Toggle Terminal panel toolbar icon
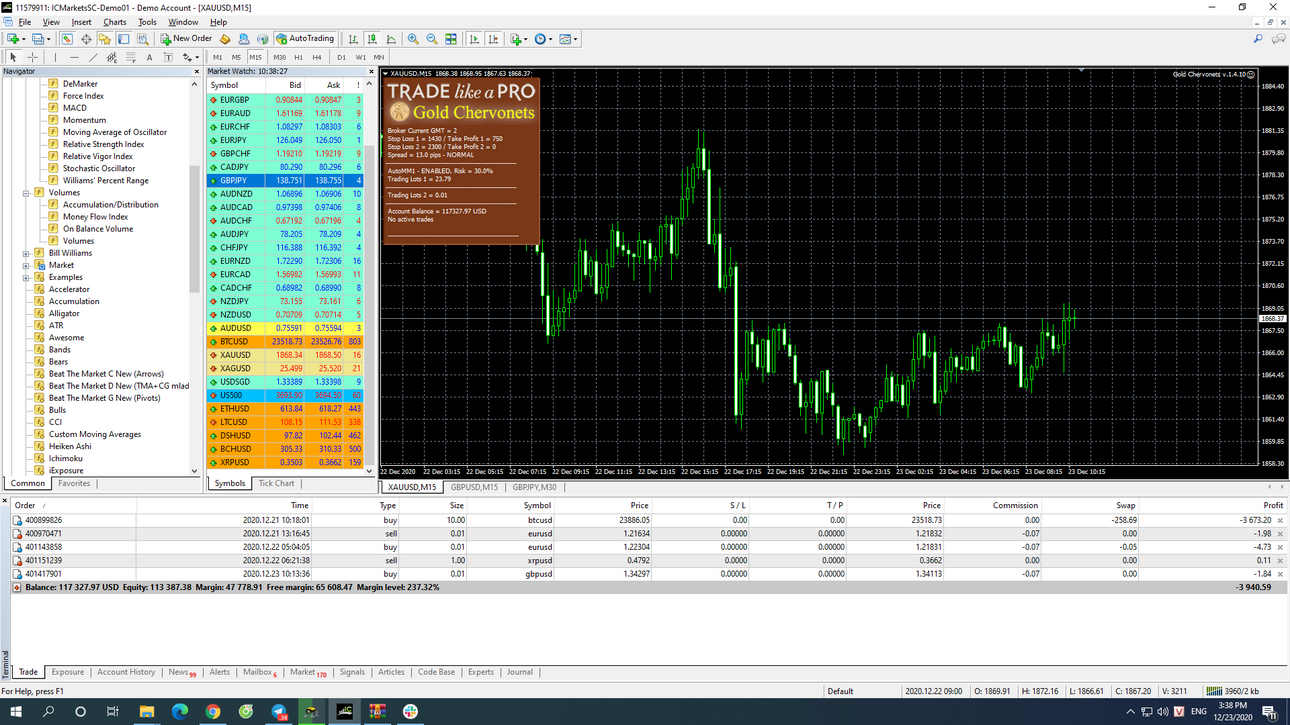1290x725 pixels. [124, 39]
